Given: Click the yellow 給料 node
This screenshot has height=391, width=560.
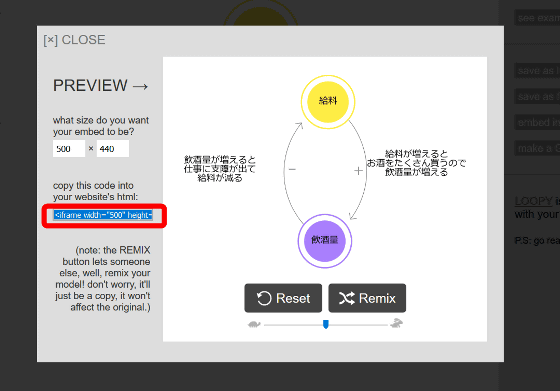Looking at the screenshot, I should tap(328, 102).
